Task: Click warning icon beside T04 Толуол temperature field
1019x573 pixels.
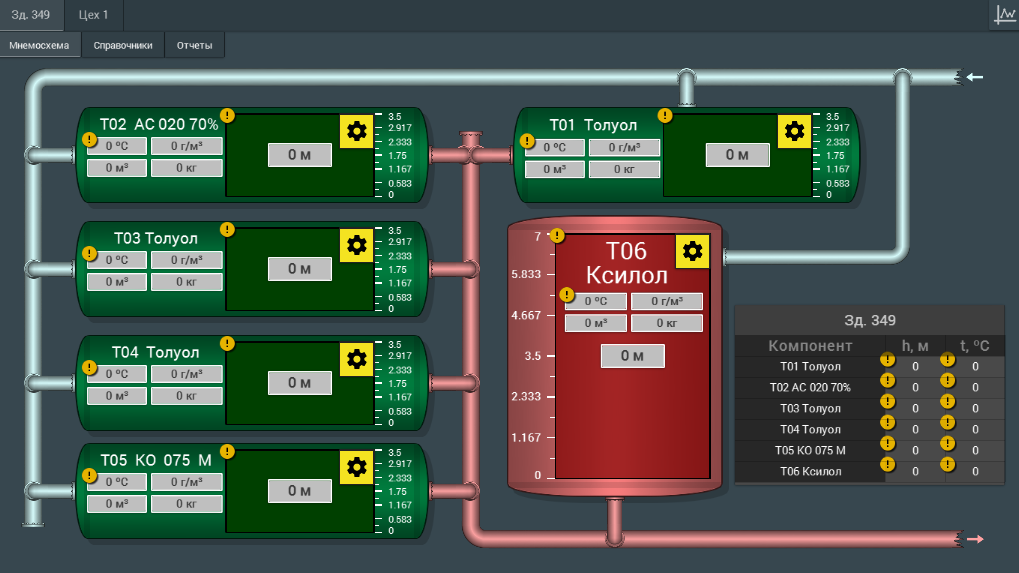Action: coord(90,367)
